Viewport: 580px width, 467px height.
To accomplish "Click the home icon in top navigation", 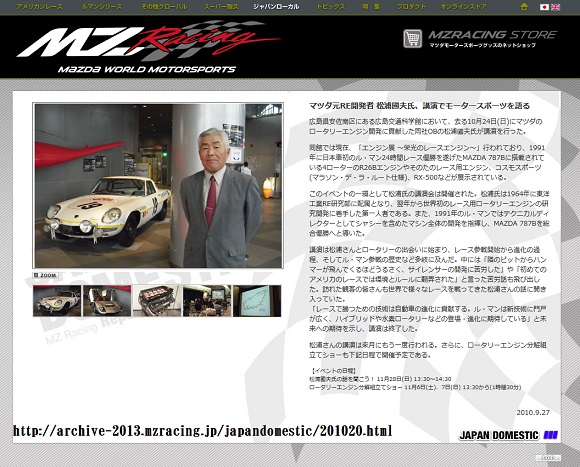I will 524,7.
